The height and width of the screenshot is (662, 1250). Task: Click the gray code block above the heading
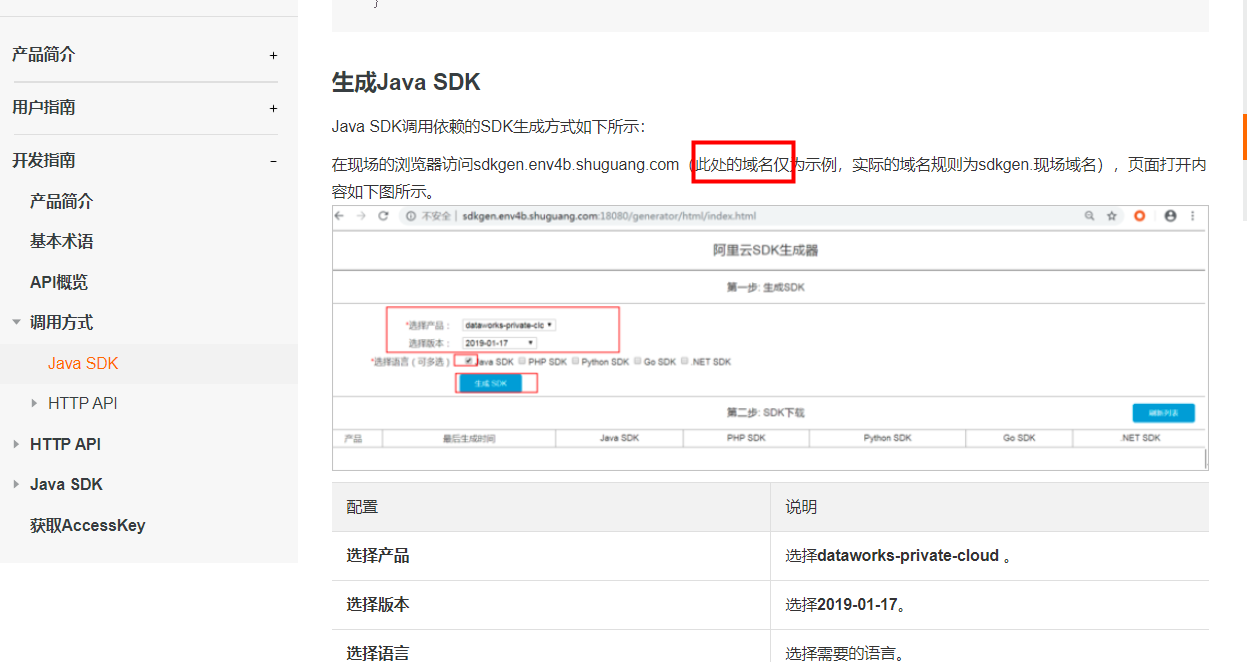[770, 16]
